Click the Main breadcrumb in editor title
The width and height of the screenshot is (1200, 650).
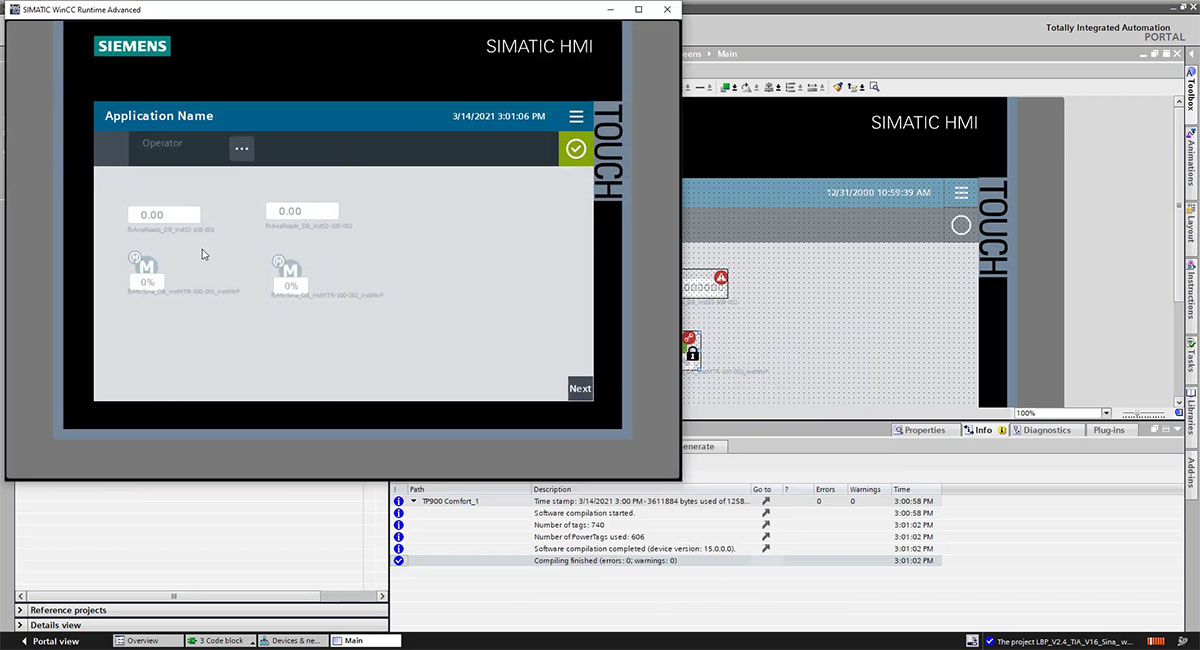tap(727, 54)
